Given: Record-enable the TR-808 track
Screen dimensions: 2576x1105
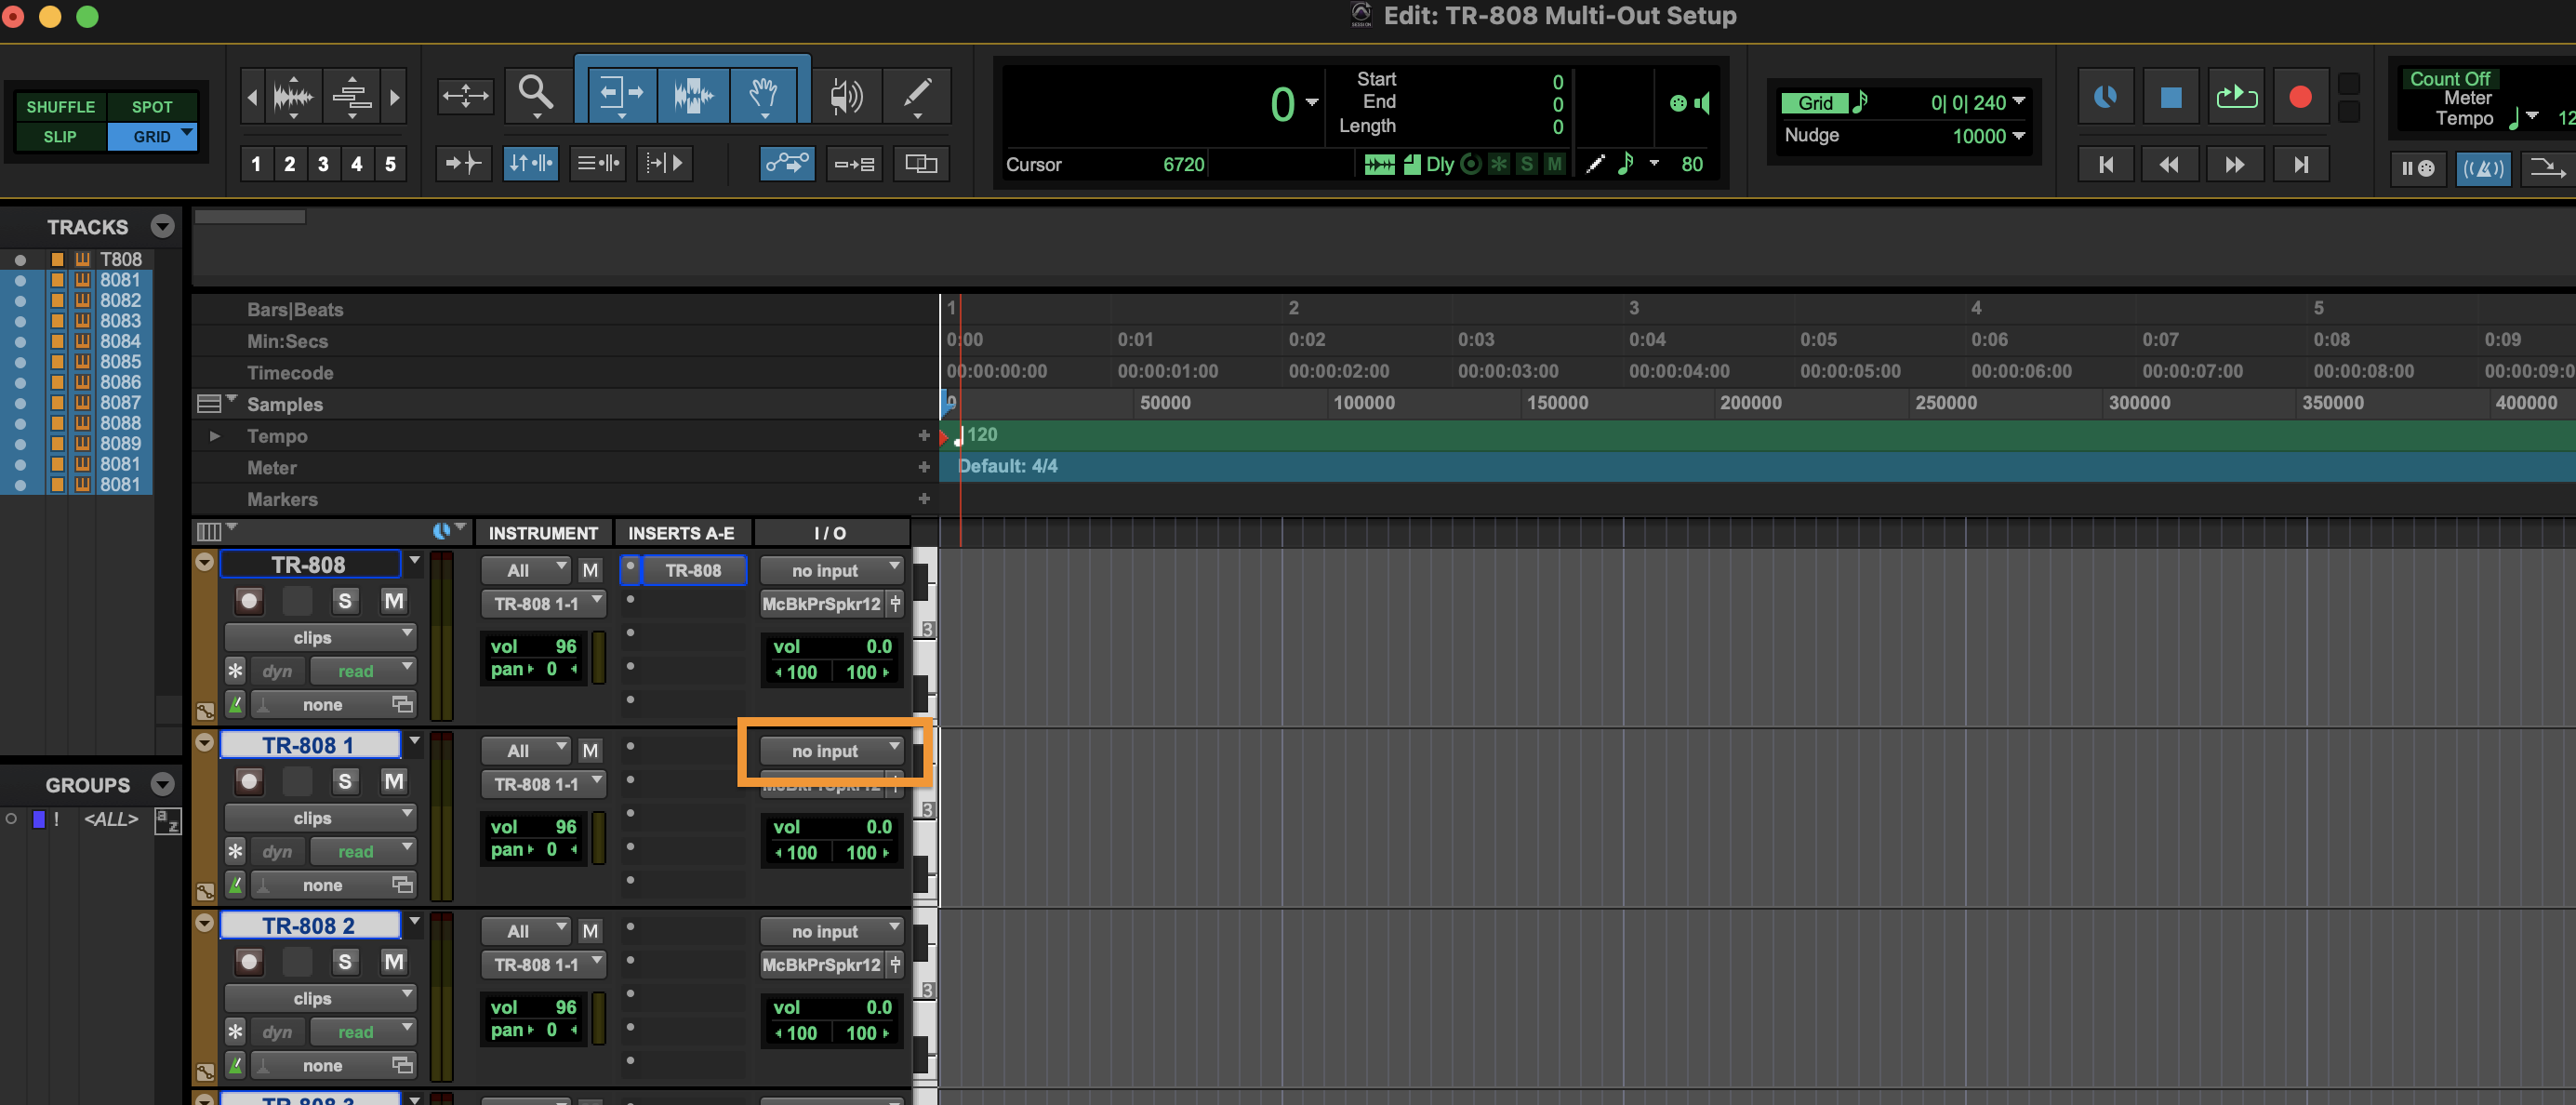Looking at the screenshot, I should (x=249, y=600).
